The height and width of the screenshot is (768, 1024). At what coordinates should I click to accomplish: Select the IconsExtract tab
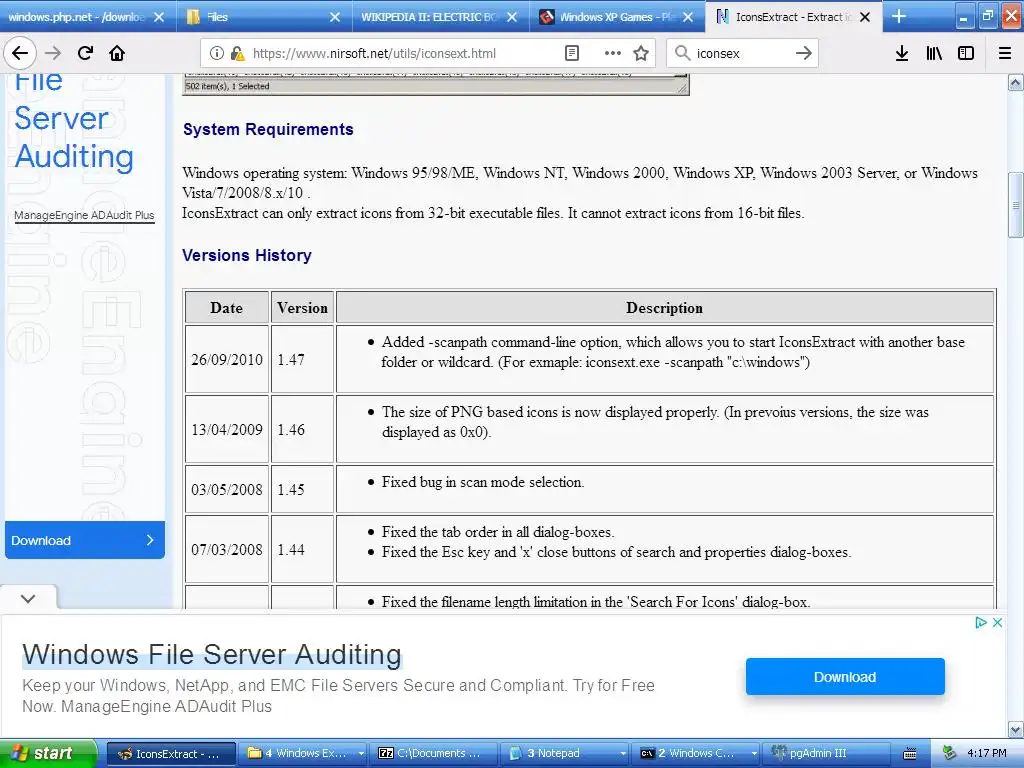click(x=793, y=17)
